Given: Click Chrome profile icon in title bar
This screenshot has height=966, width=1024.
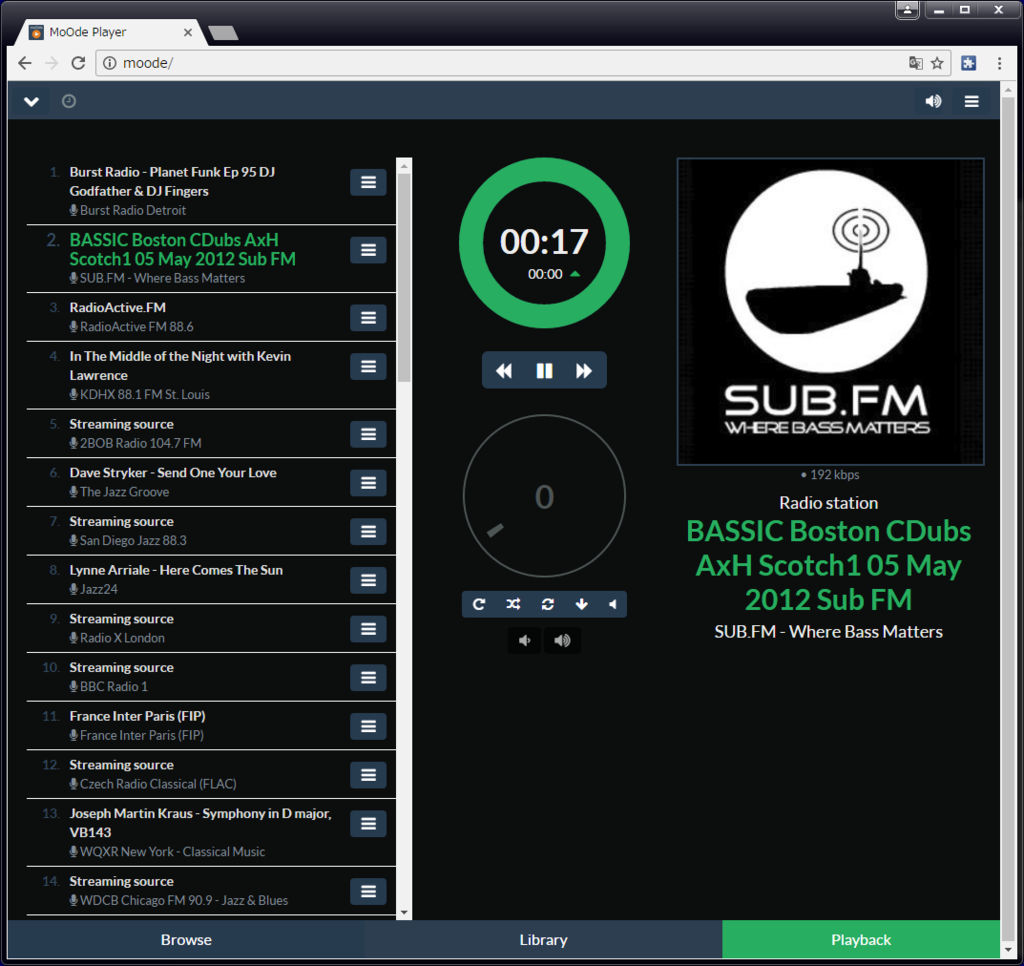Looking at the screenshot, I should pyautogui.click(x=907, y=10).
